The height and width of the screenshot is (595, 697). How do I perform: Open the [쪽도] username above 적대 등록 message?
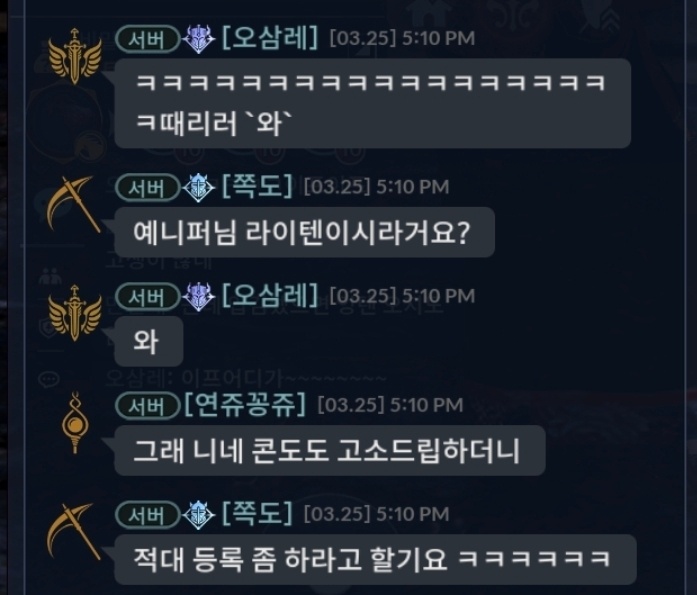point(257,513)
